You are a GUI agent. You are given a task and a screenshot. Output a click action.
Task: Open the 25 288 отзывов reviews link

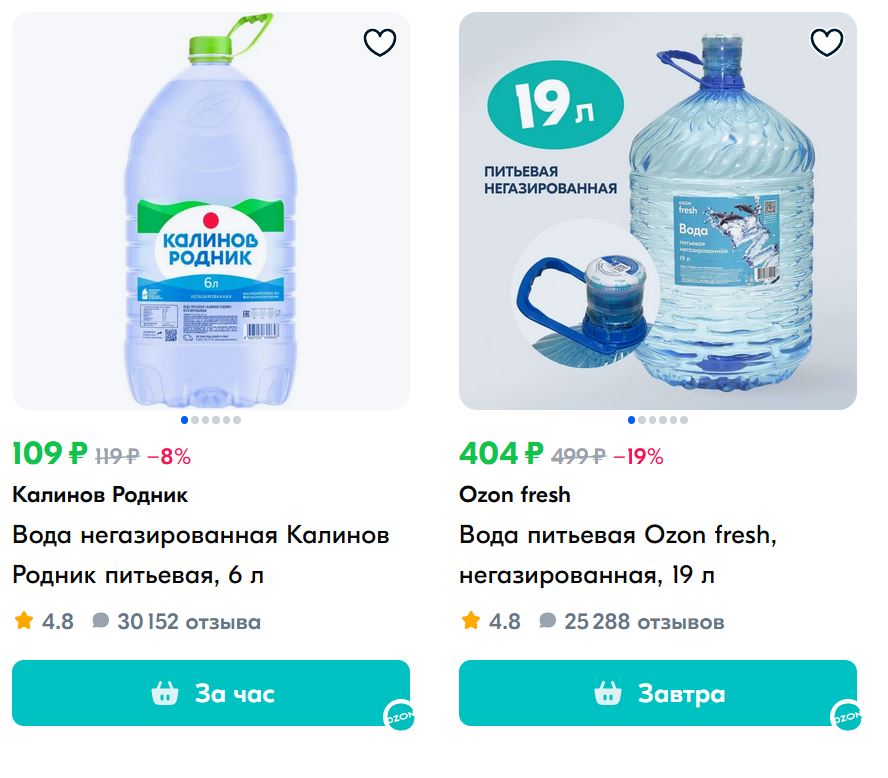pos(644,622)
